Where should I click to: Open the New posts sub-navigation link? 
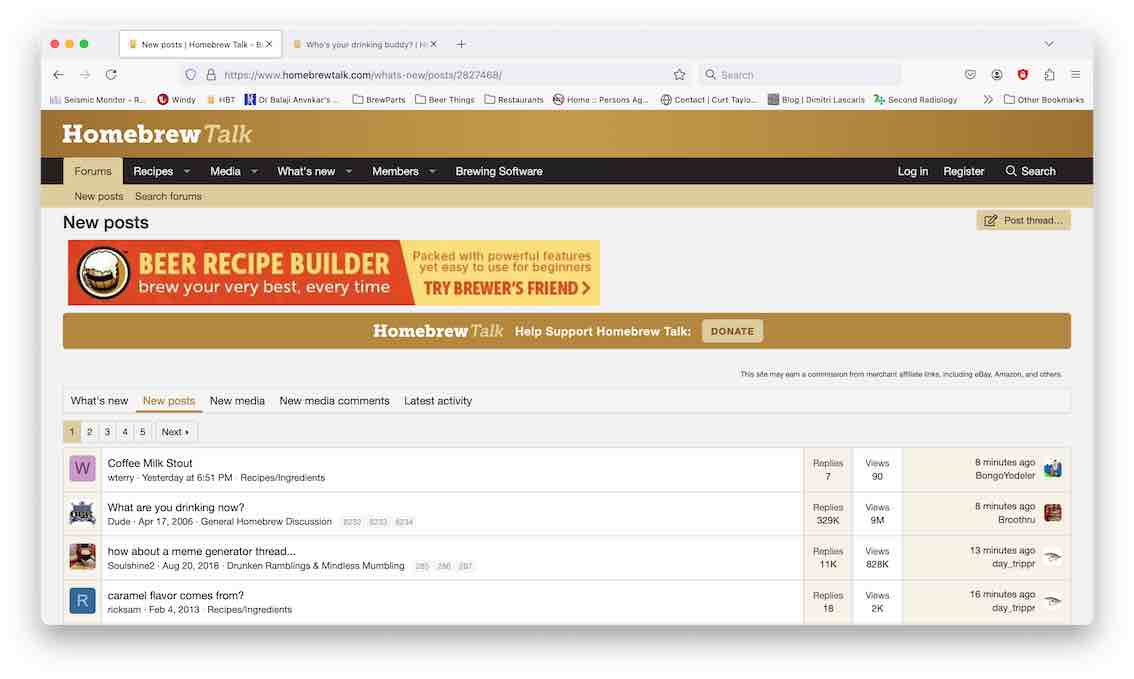coord(98,196)
